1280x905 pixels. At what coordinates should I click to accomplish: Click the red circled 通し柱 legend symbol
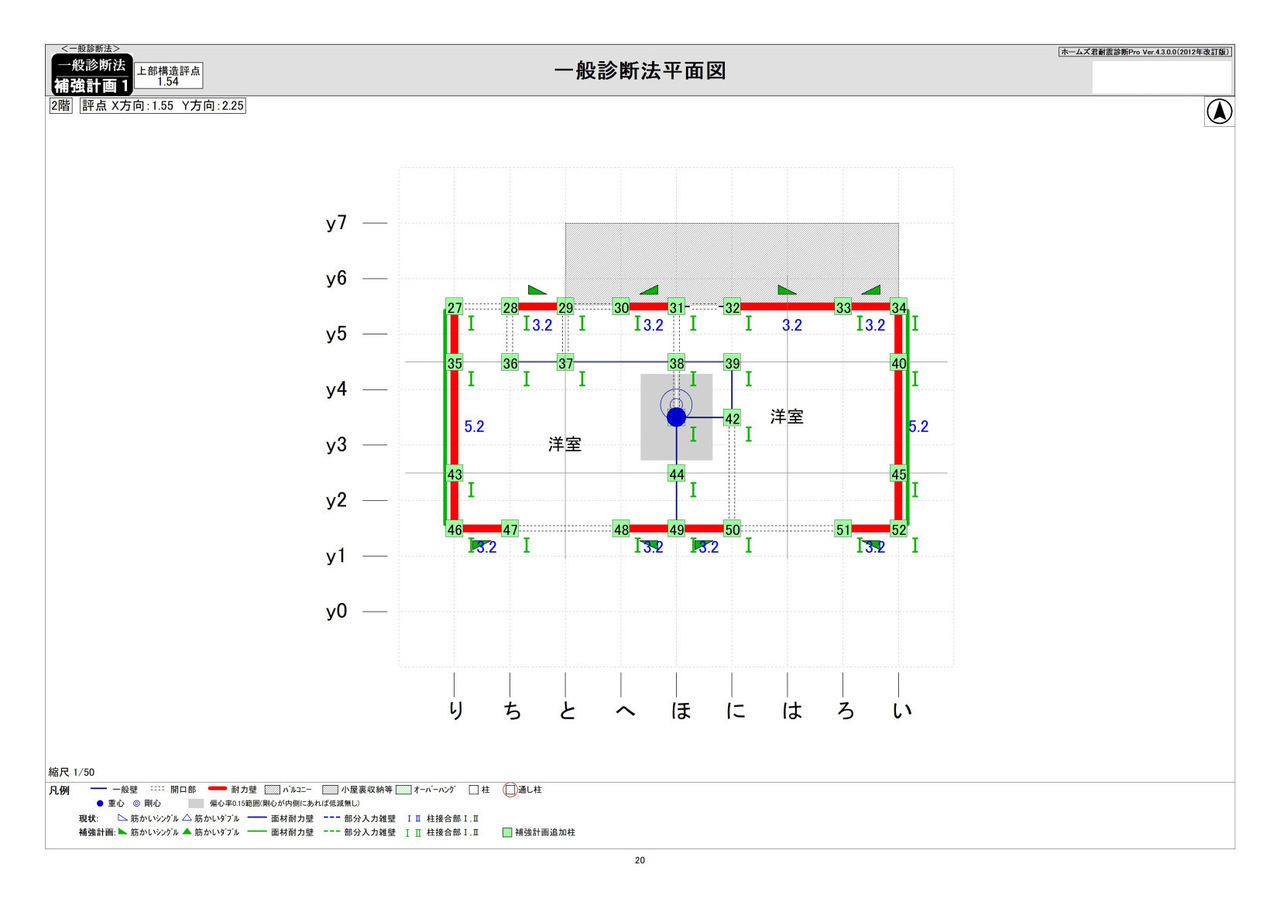510,790
